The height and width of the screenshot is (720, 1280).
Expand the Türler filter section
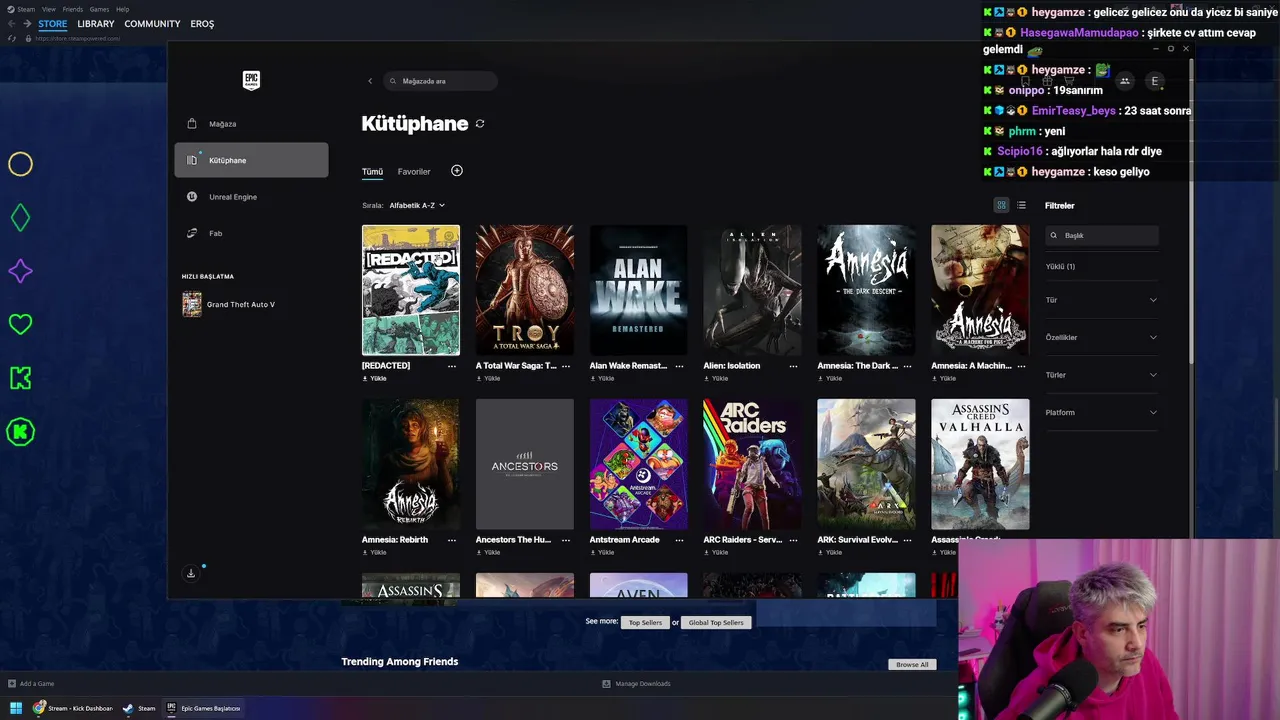(1101, 375)
